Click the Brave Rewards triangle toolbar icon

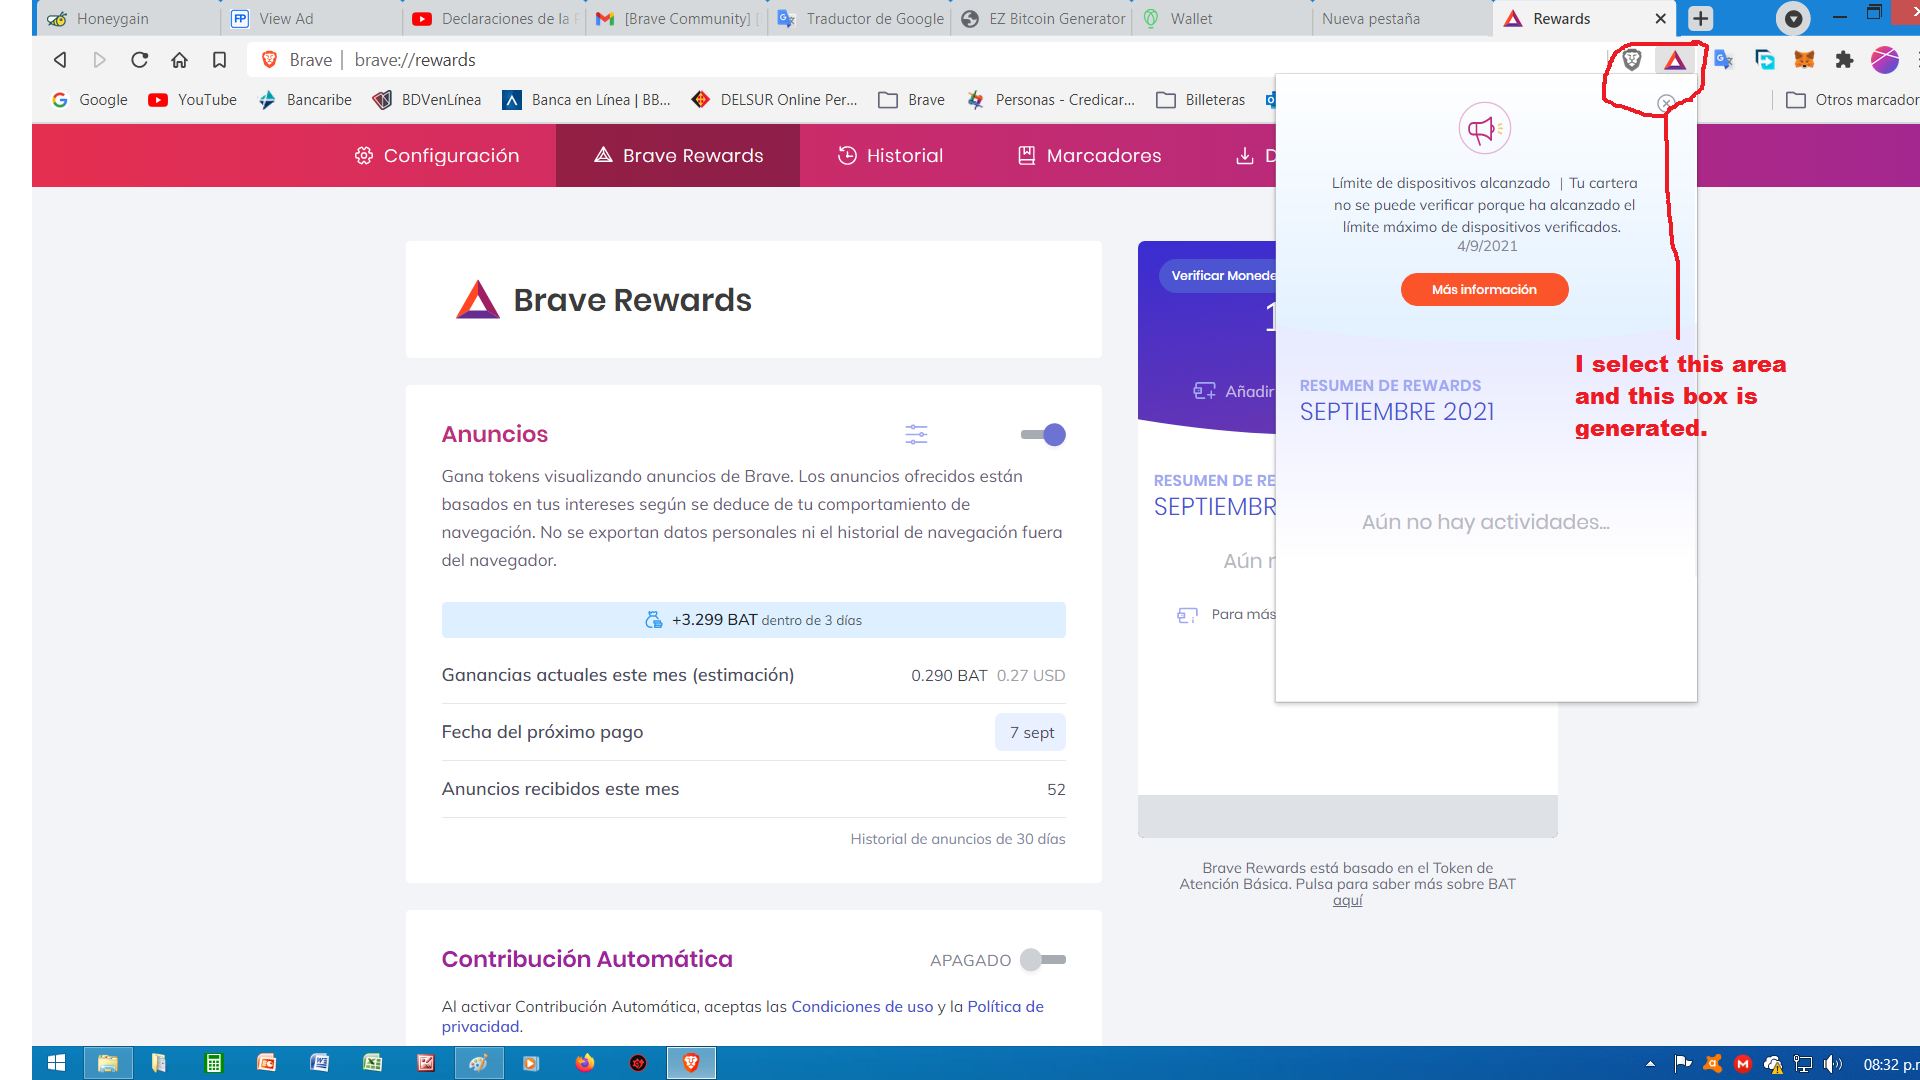point(1675,60)
